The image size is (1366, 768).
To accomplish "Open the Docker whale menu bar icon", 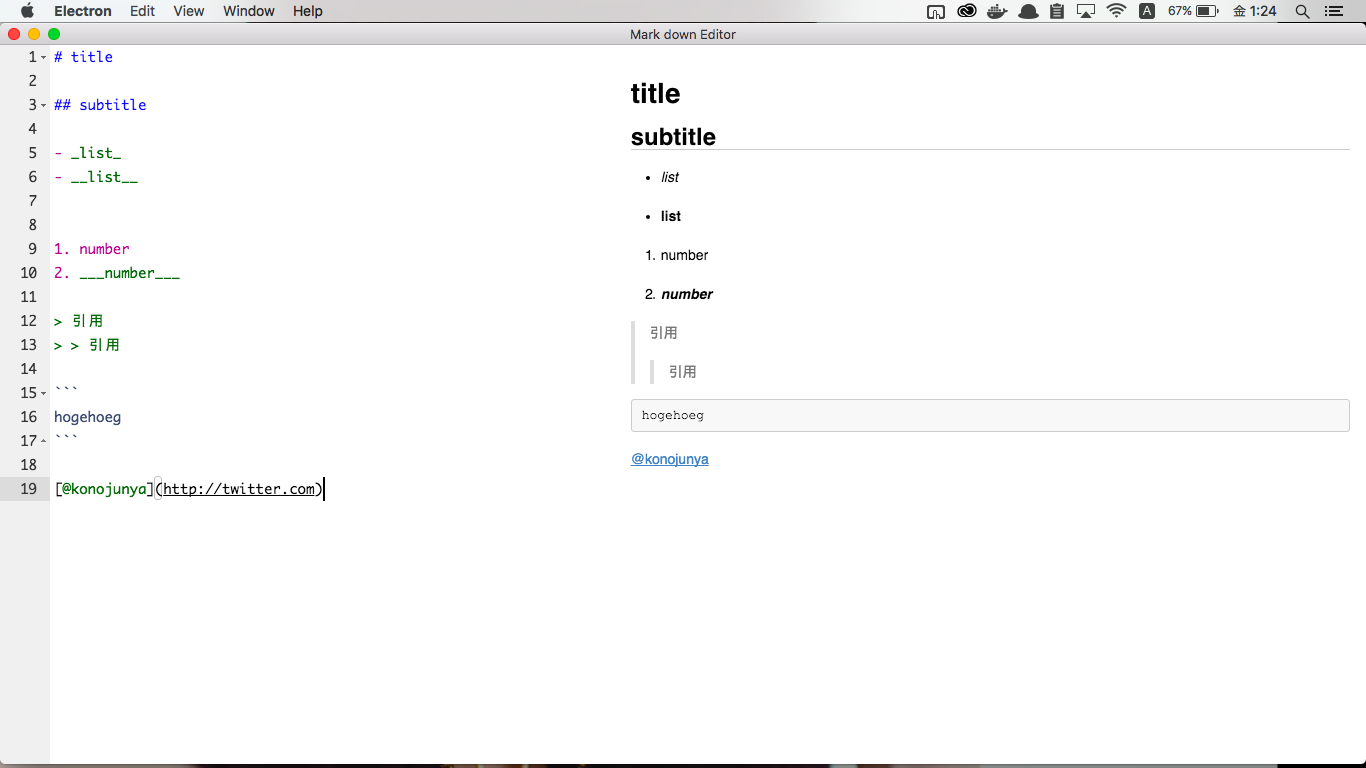I will pos(996,11).
